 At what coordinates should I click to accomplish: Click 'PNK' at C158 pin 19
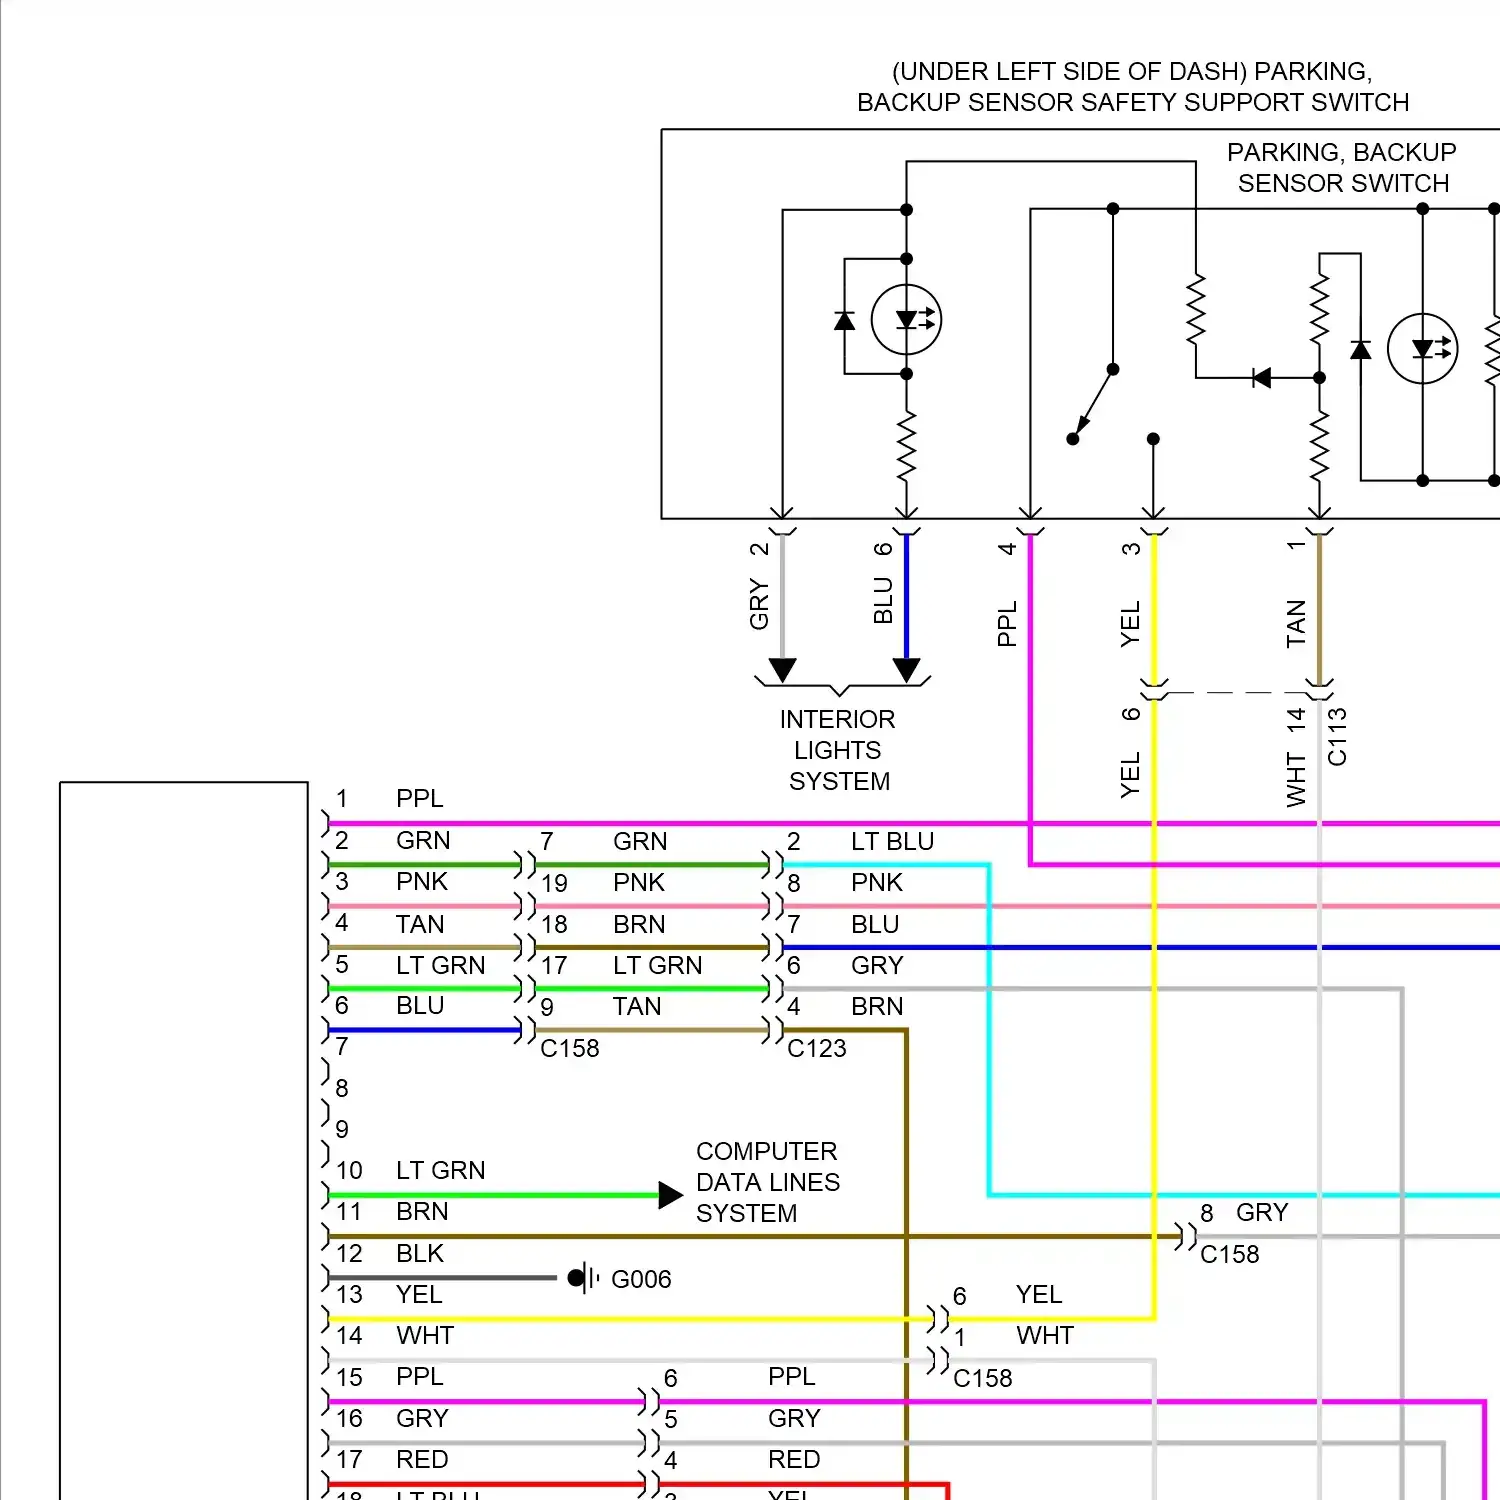[x=639, y=883]
